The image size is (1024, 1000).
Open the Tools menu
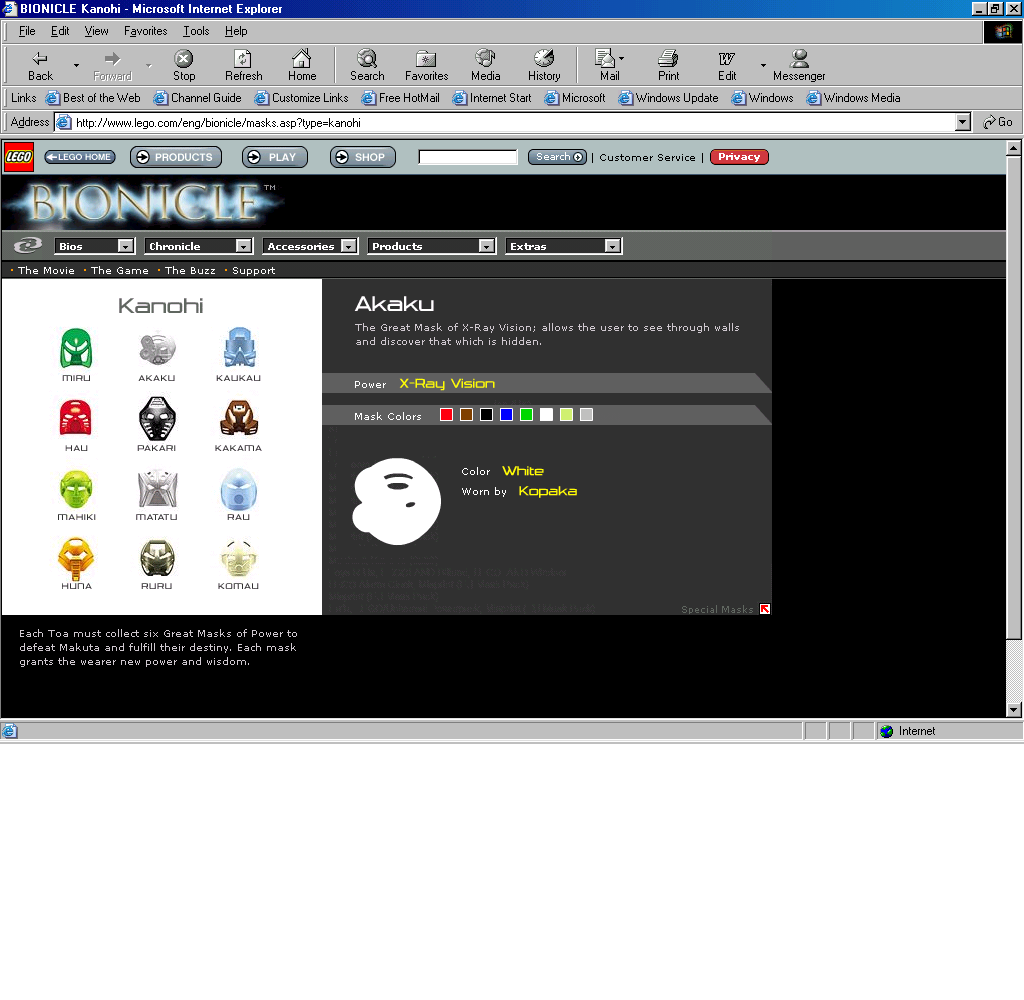(196, 31)
